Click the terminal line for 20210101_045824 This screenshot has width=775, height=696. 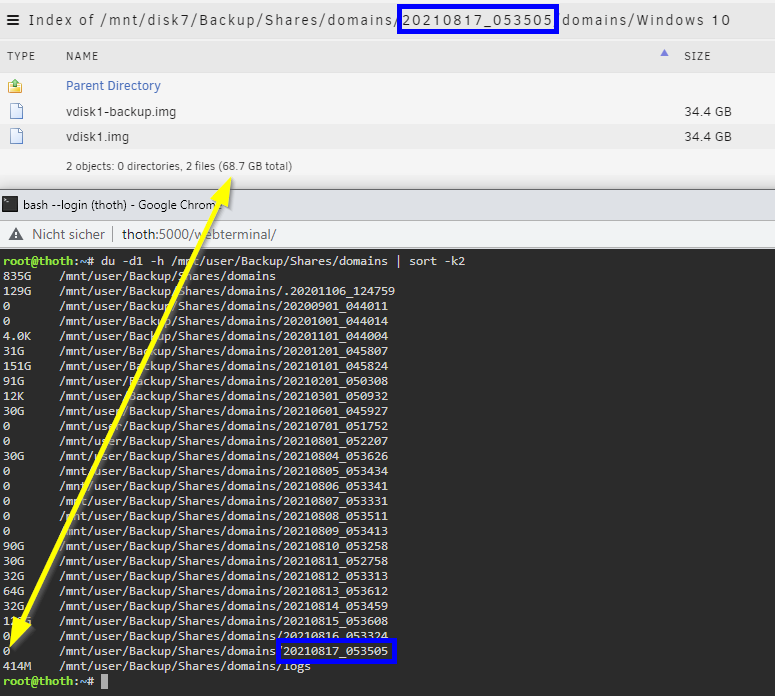pos(195,366)
